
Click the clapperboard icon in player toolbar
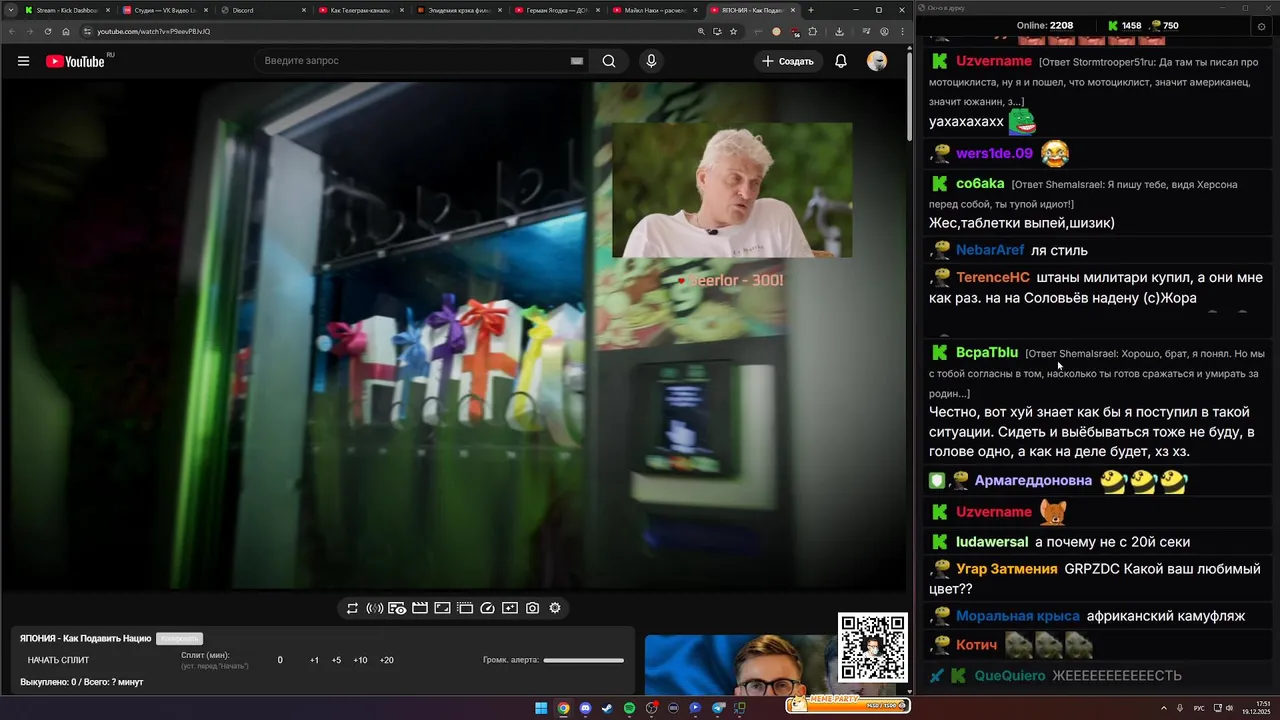click(x=420, y=608)
